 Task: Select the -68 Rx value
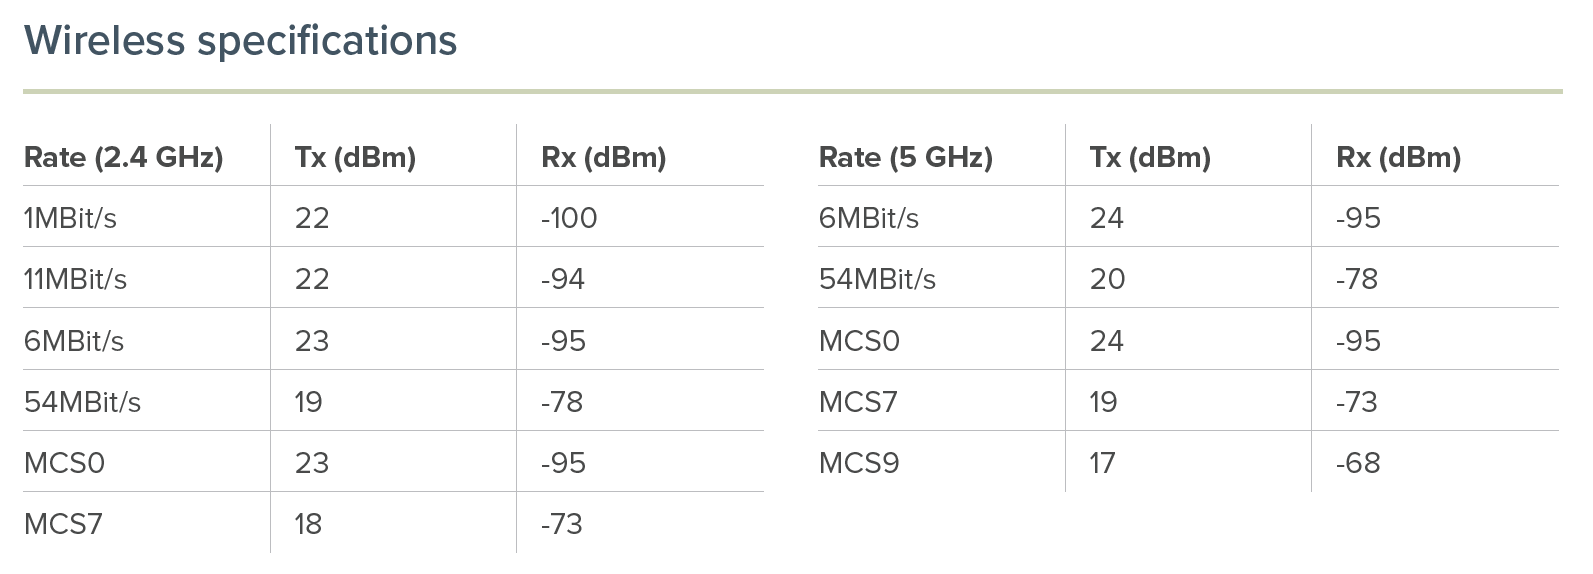point(1358,463)
